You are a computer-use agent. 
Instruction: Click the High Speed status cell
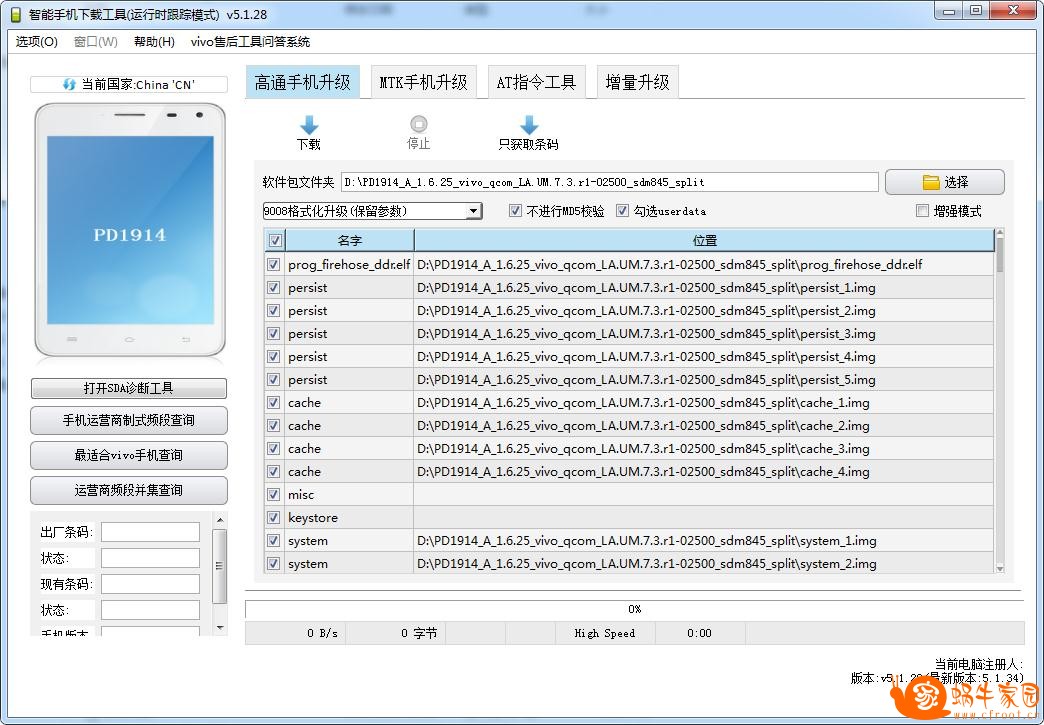tap(605, 633)
